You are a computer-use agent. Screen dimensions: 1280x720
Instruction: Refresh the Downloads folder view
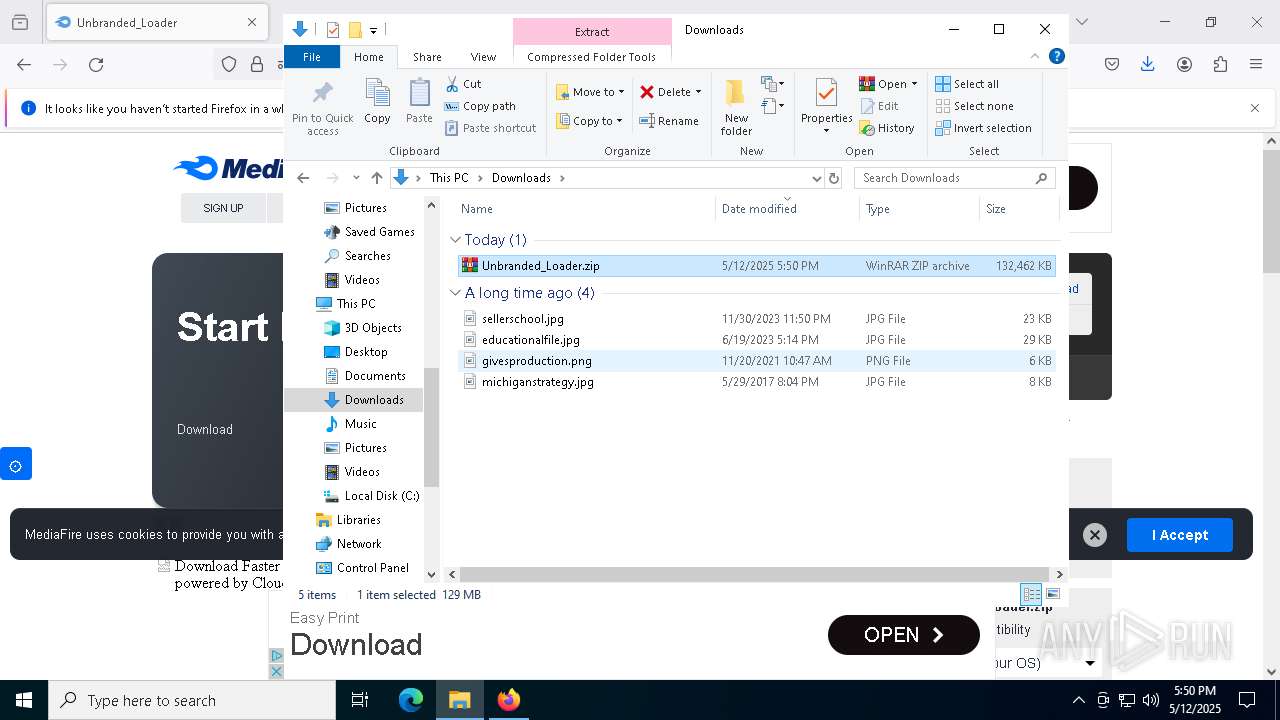(x=834, y=178)
